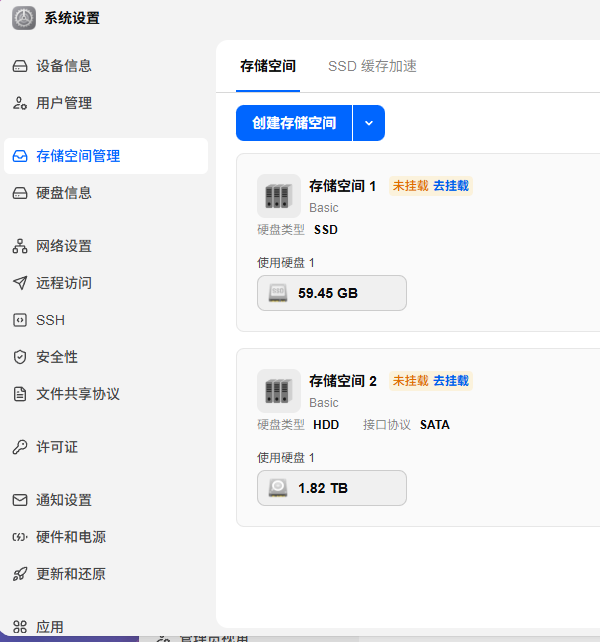Click 去挂载 link for storage space 2
This screenshot has width=600, height=642.
(451, 381)
